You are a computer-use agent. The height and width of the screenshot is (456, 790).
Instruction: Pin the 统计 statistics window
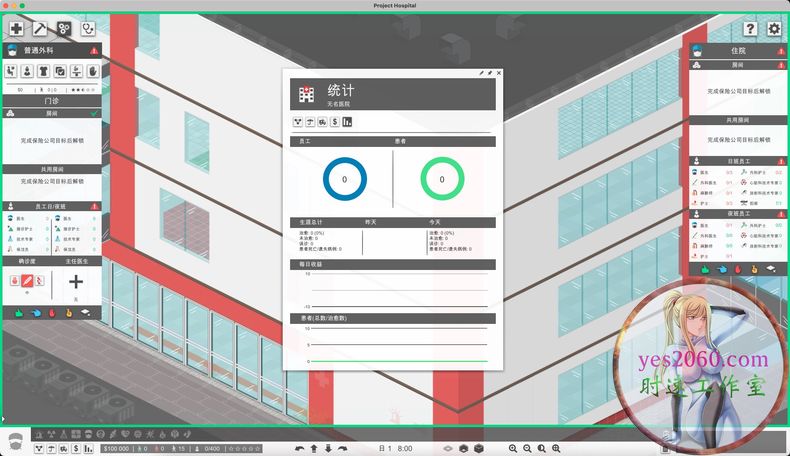point(490,73)
